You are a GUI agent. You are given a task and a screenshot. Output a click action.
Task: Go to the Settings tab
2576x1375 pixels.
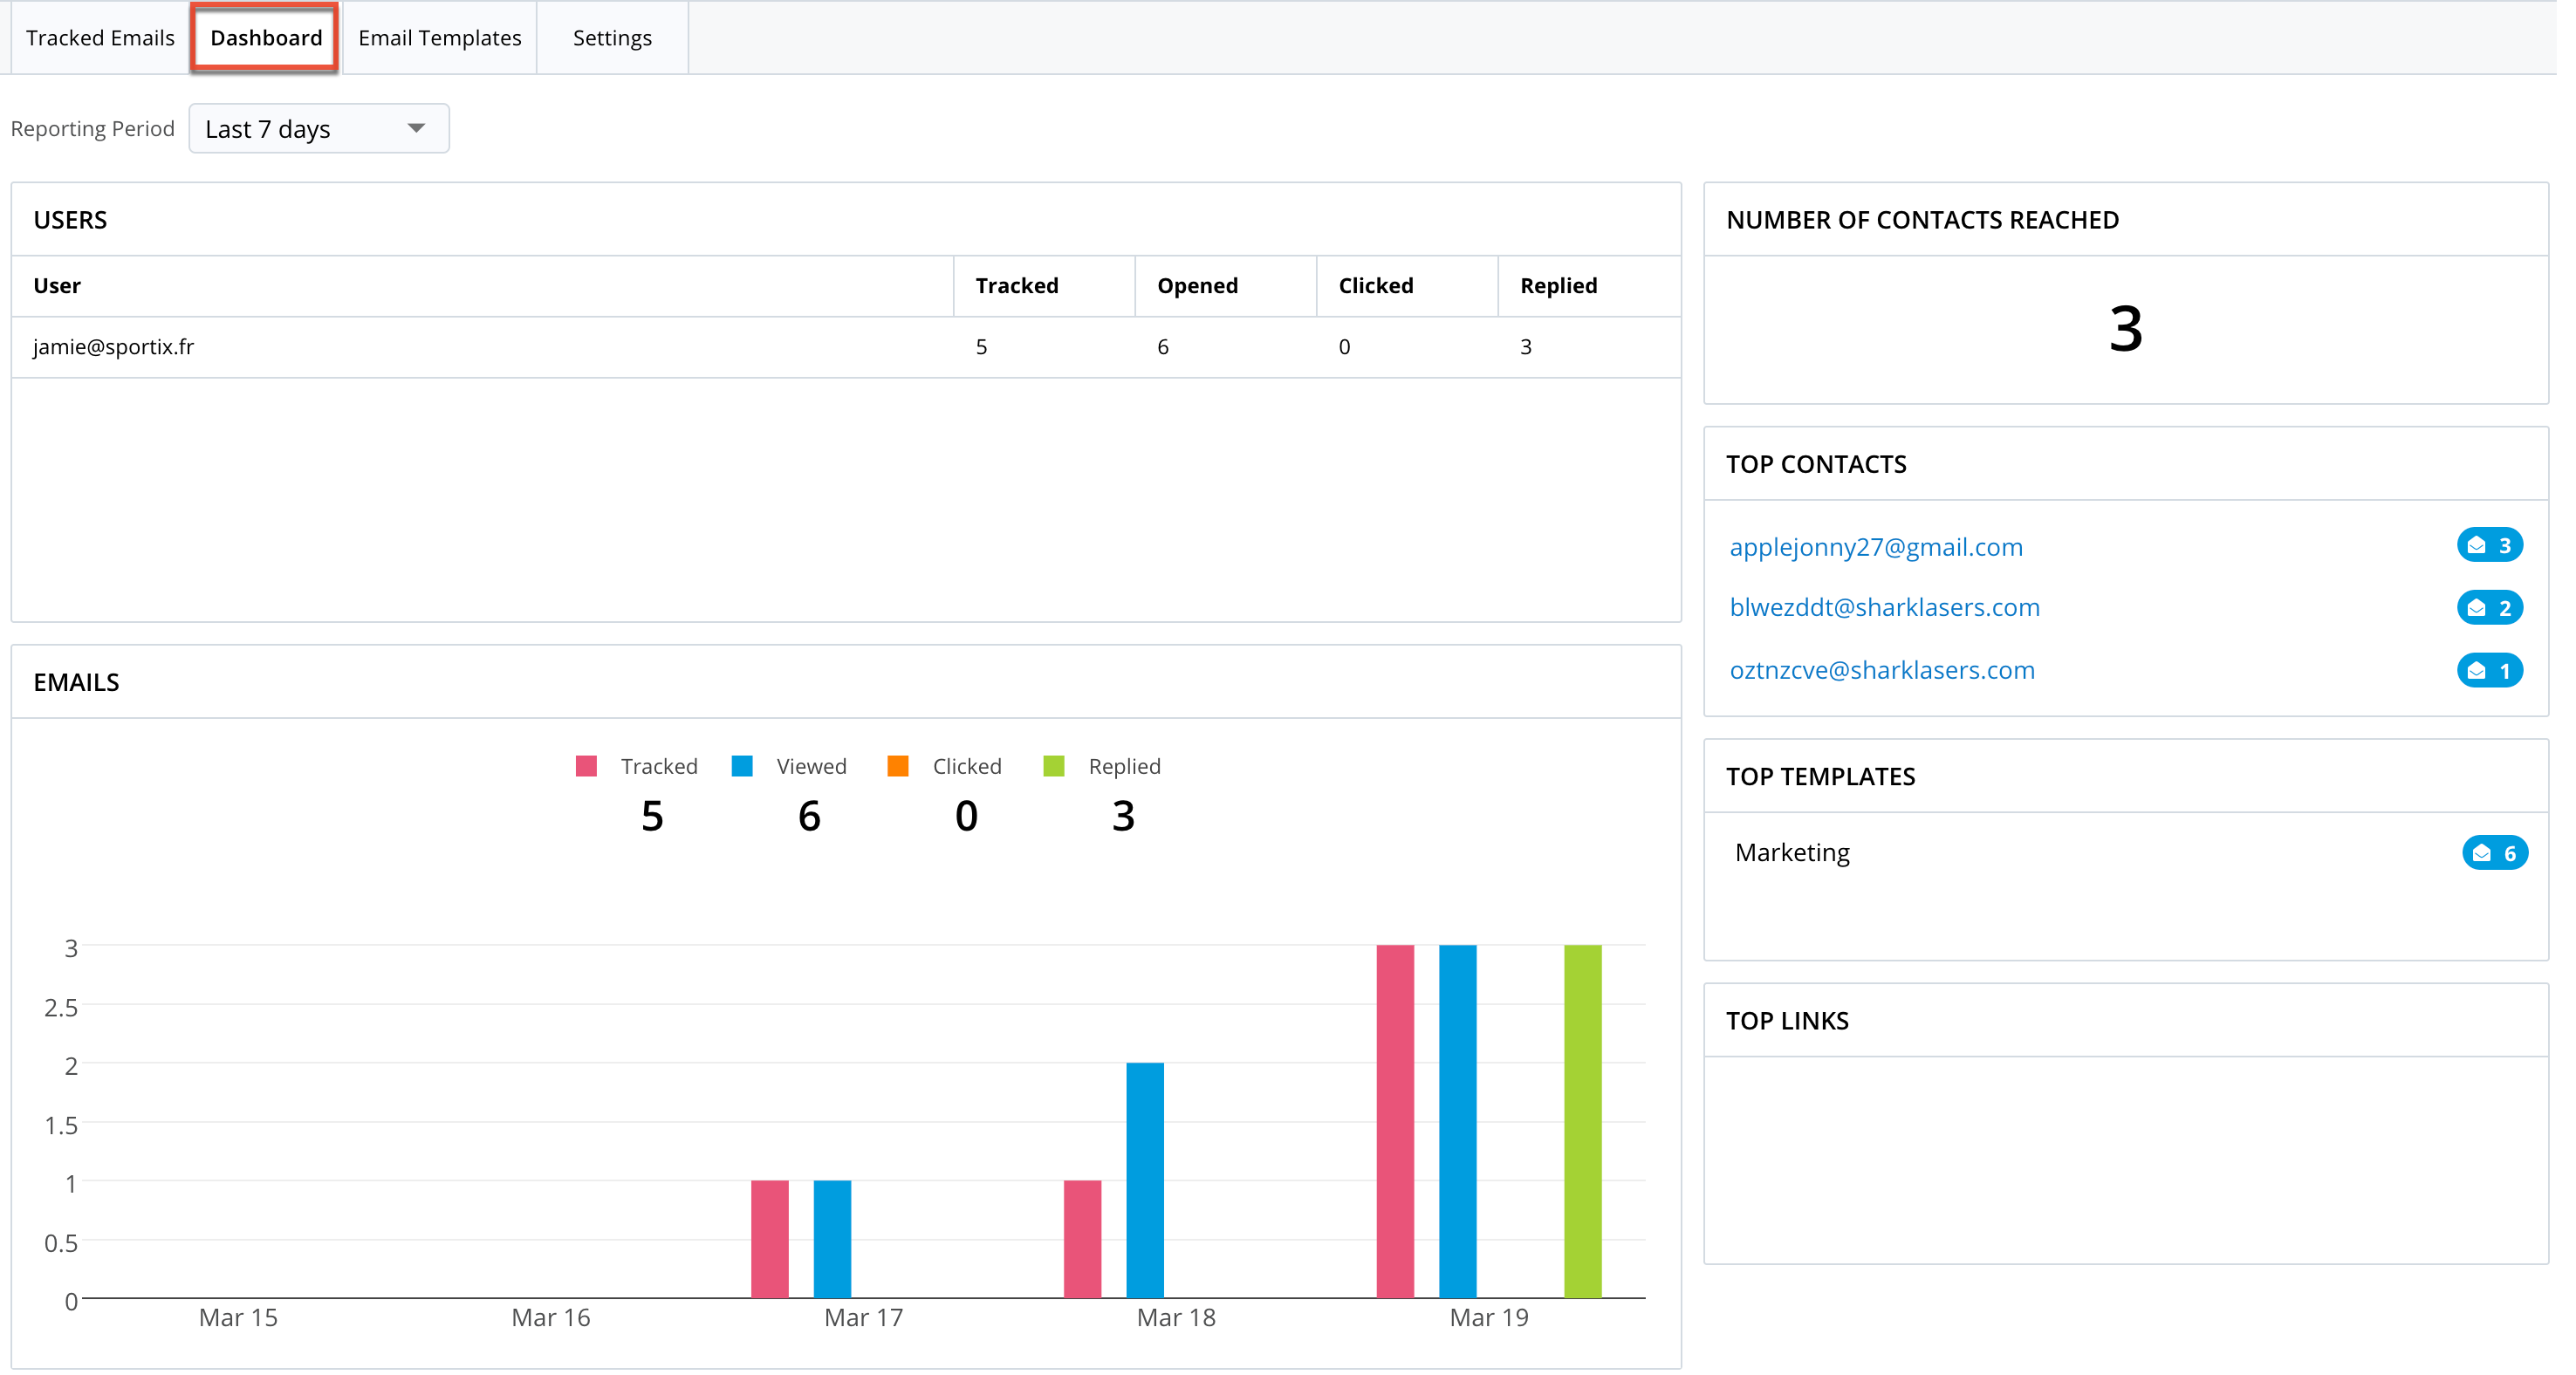click(x=612, y=38)
